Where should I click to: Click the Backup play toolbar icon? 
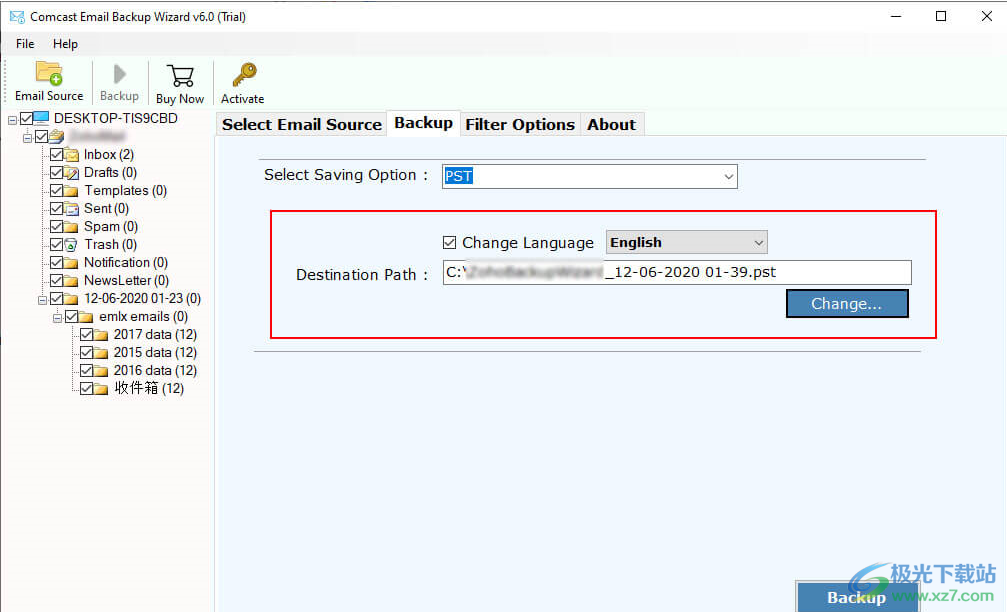119,74
